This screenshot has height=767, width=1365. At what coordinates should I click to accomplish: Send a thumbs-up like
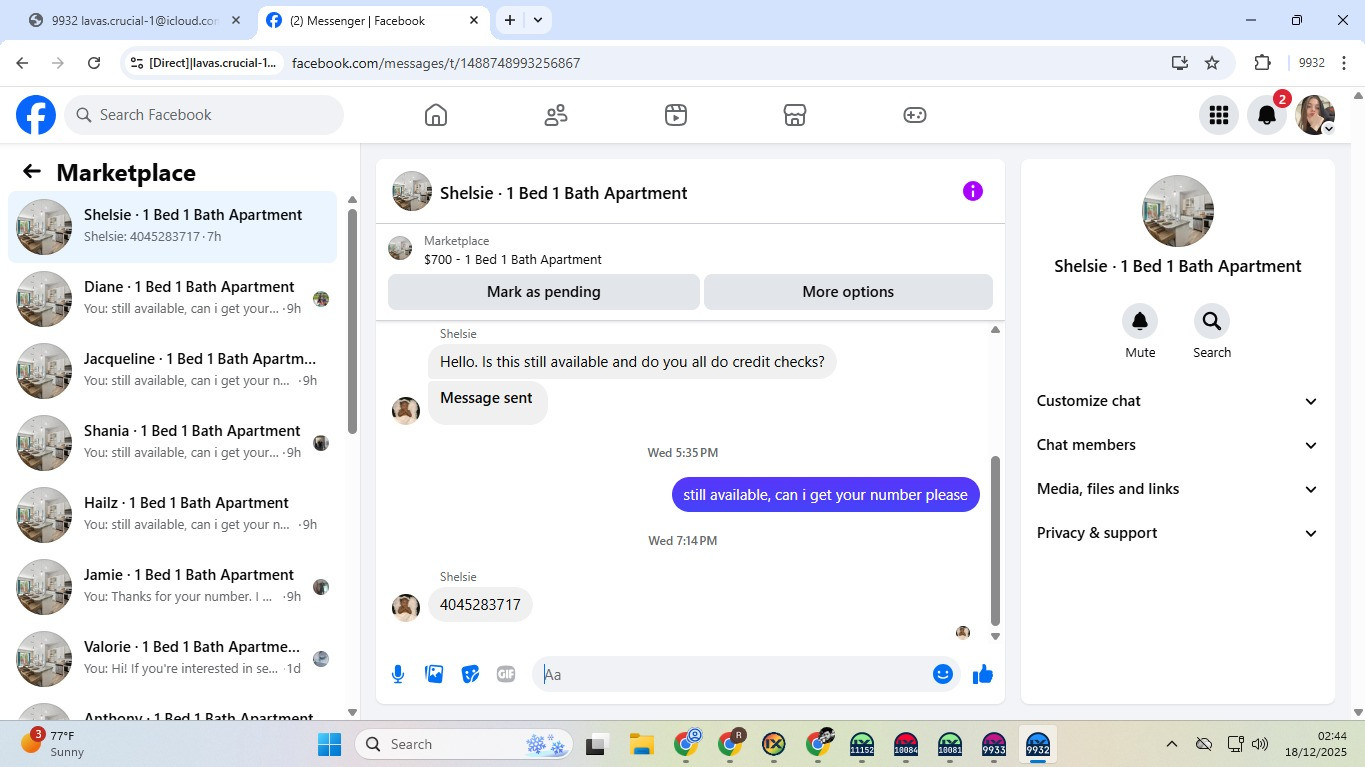click(x=983, y=674)
